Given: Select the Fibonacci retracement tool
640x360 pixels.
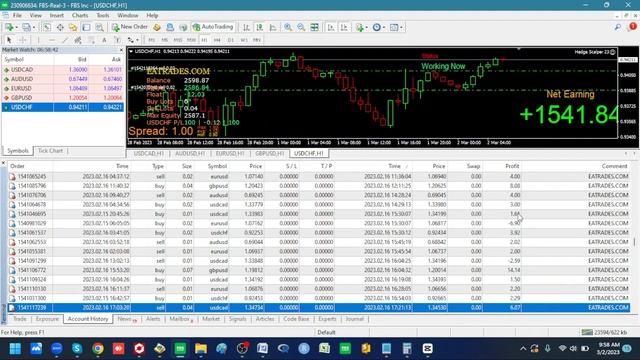Looking at the screenshot, I should click(91, 40).
